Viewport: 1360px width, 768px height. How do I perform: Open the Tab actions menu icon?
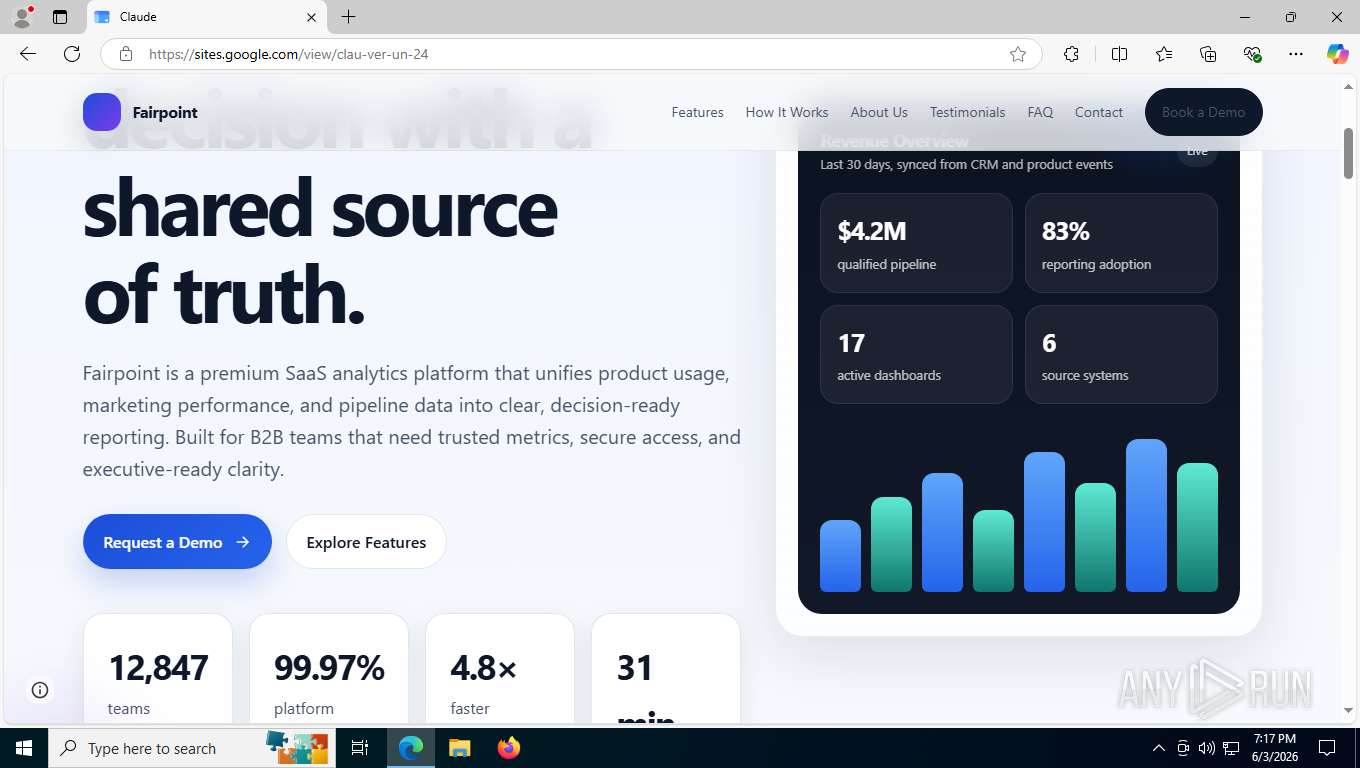(60, 17)
